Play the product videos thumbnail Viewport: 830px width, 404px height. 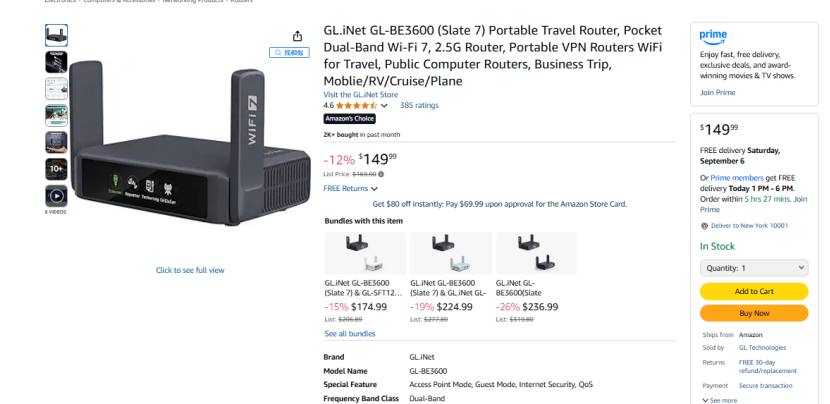pyautogui.click(x=56, y=196)
